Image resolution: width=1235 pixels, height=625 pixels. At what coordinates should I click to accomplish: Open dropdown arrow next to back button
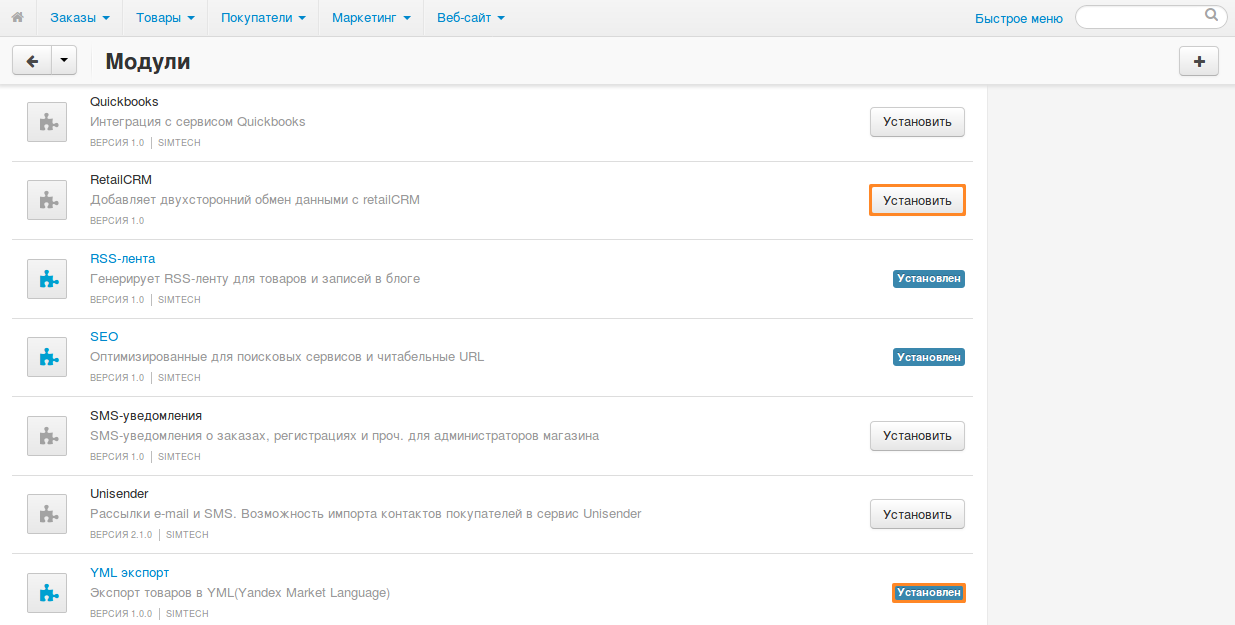click(x=64, y=61)
